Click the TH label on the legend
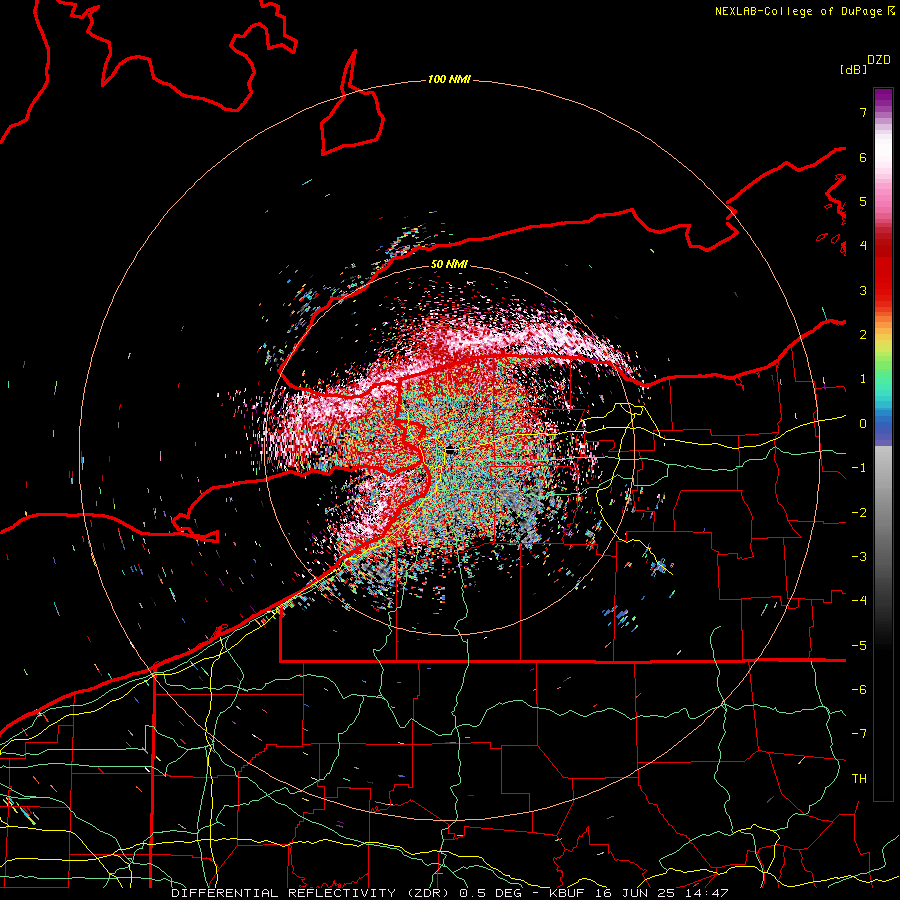900x900 pixels. (859, 779)
